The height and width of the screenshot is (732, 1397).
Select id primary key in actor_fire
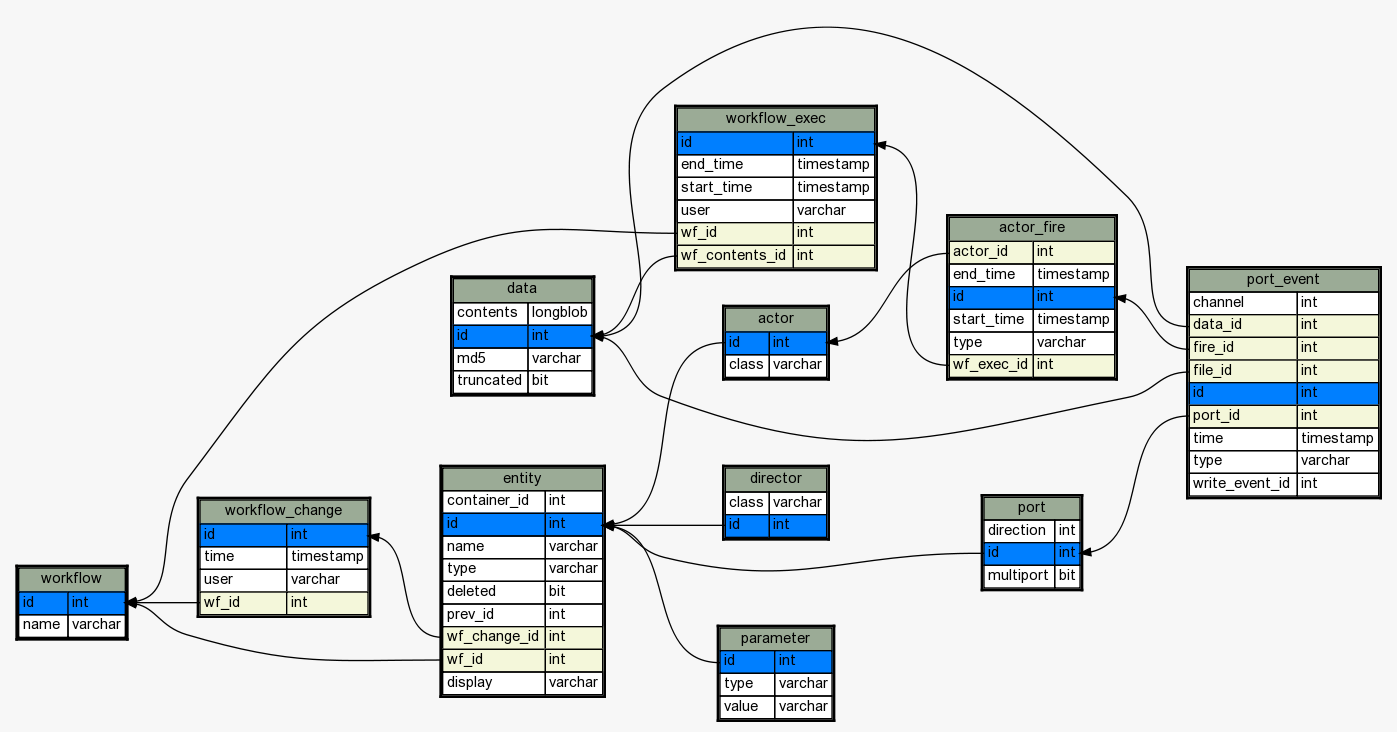coord(1031,297)
